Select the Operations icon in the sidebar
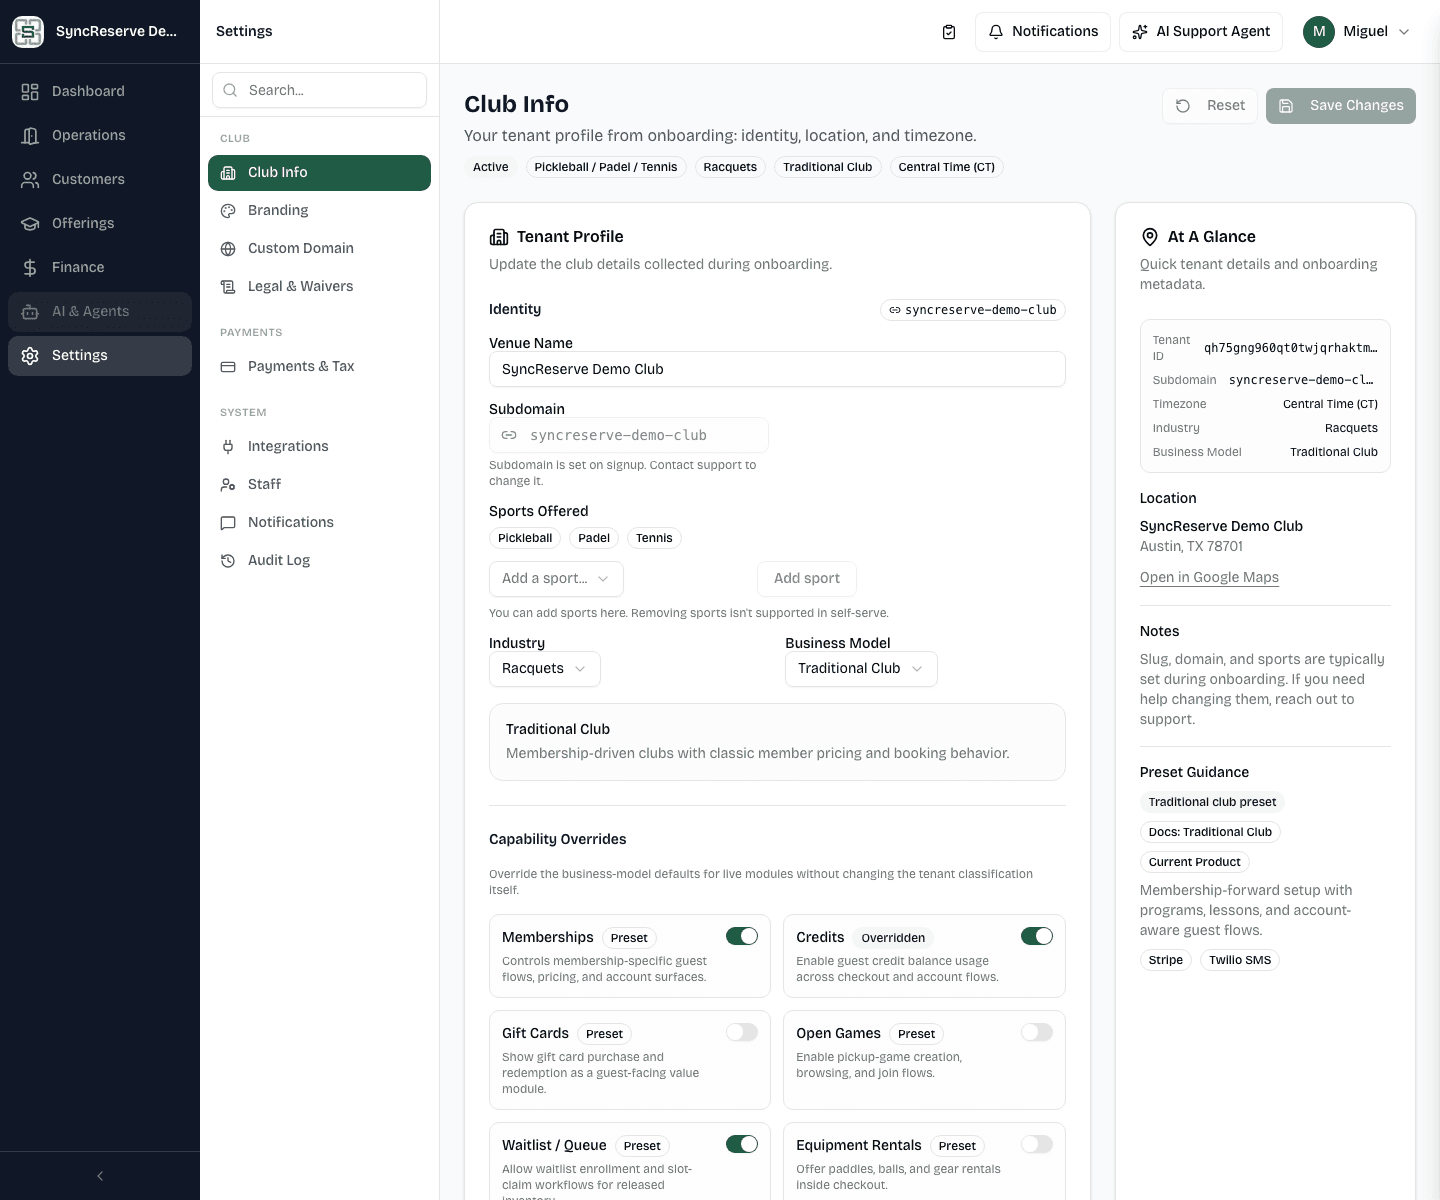The width and height of the screenshot is (1440, 1200). pos(30,135)
